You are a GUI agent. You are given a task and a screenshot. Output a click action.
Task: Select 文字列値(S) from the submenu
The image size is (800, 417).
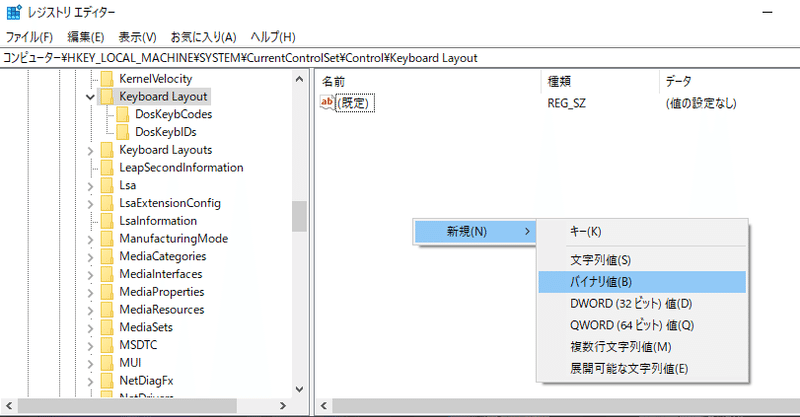click(642, 260)
